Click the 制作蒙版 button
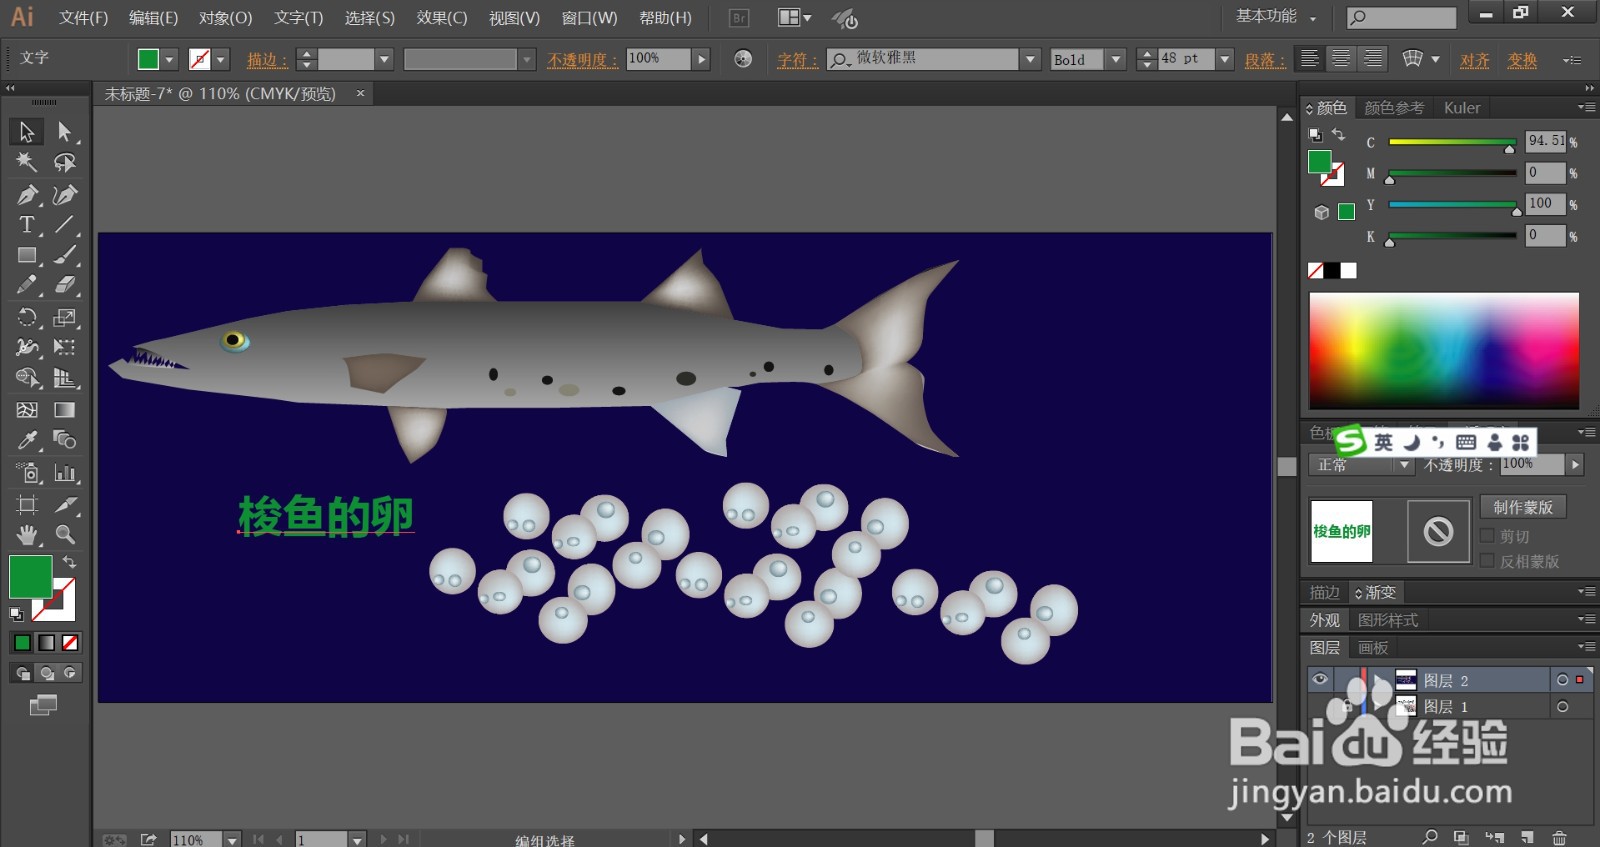 [x=1523, y=507]
